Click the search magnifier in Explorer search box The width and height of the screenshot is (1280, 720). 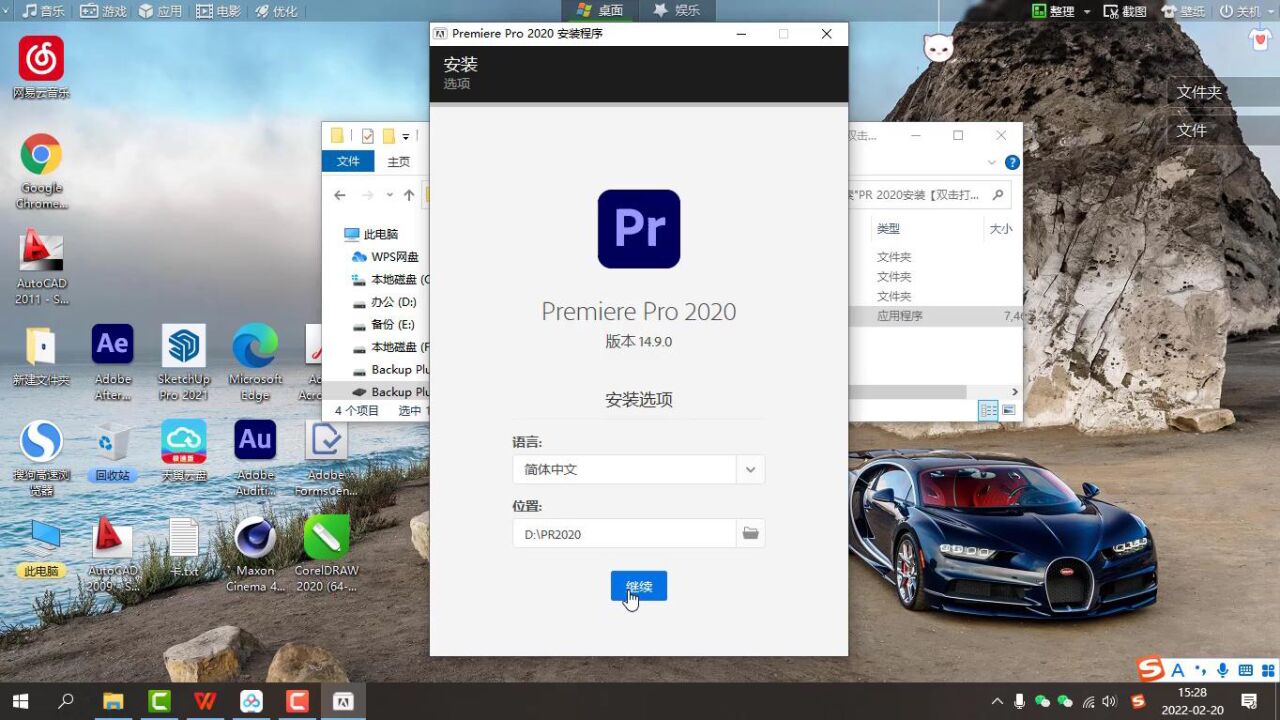coord(996,195)
